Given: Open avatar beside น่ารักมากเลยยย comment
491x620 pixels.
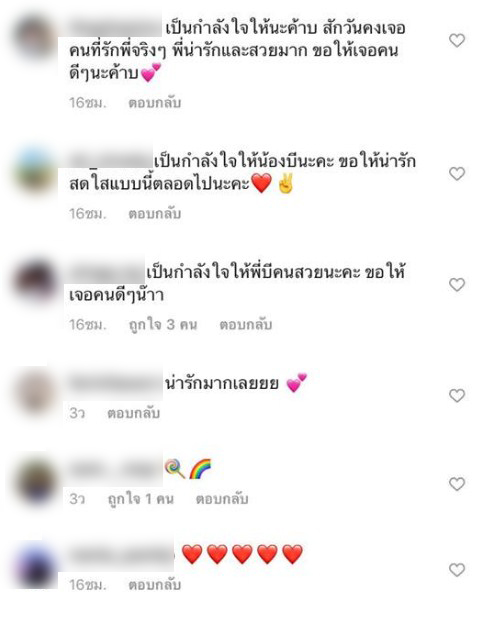Looking at the screenshot, I should point(35,393).
